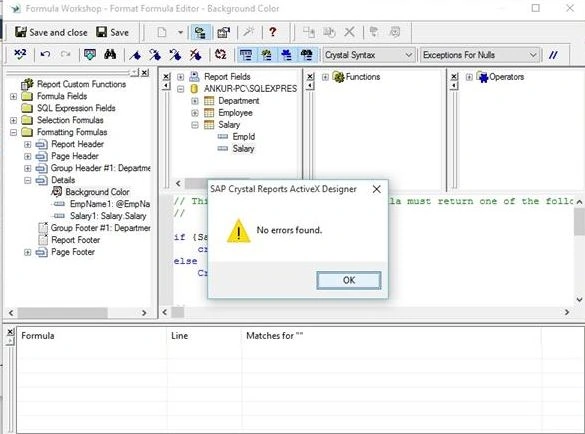Expand the Functions tree
Screen dimensions: 585x434
click(325, 77)
